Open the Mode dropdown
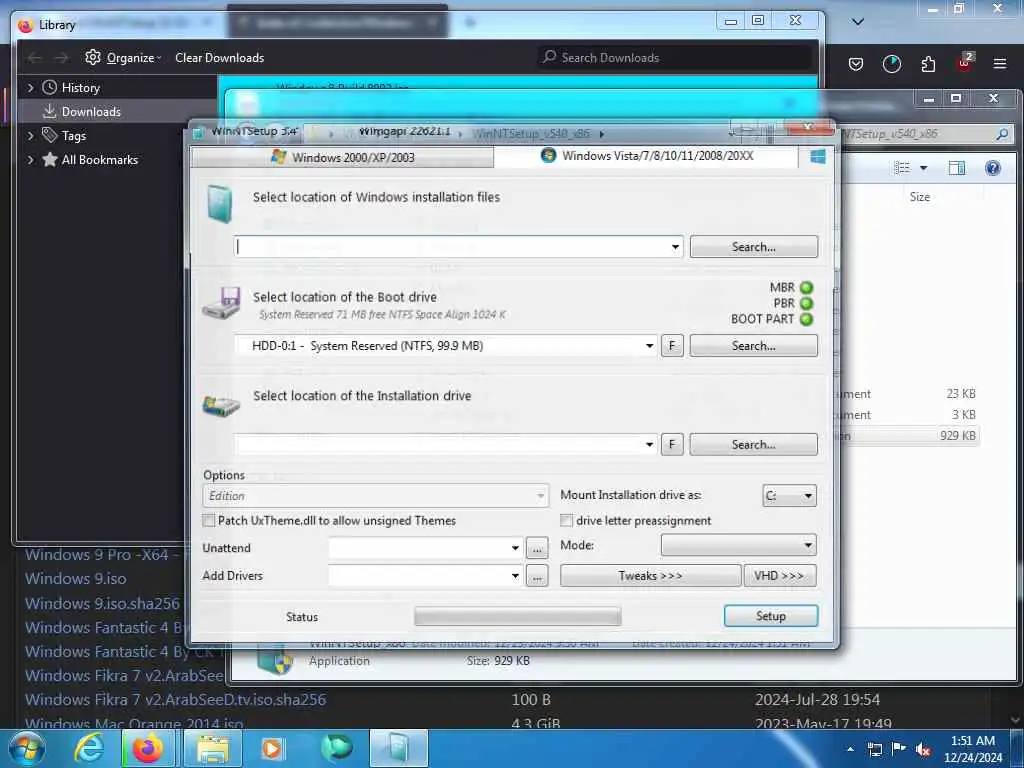 (739, 545)
